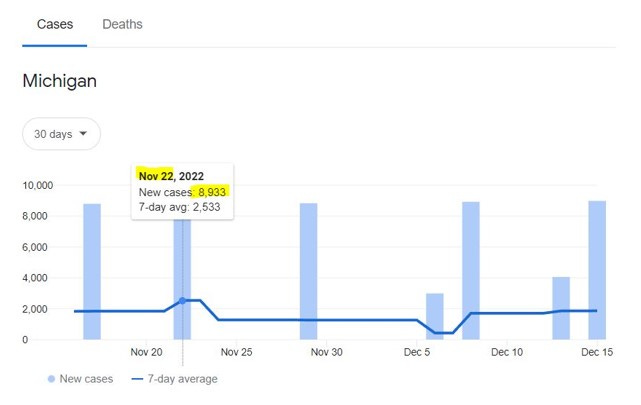Click the dropdown arrow beside 30 days
This screenshot has width=641, height=405.
point(83,133)
